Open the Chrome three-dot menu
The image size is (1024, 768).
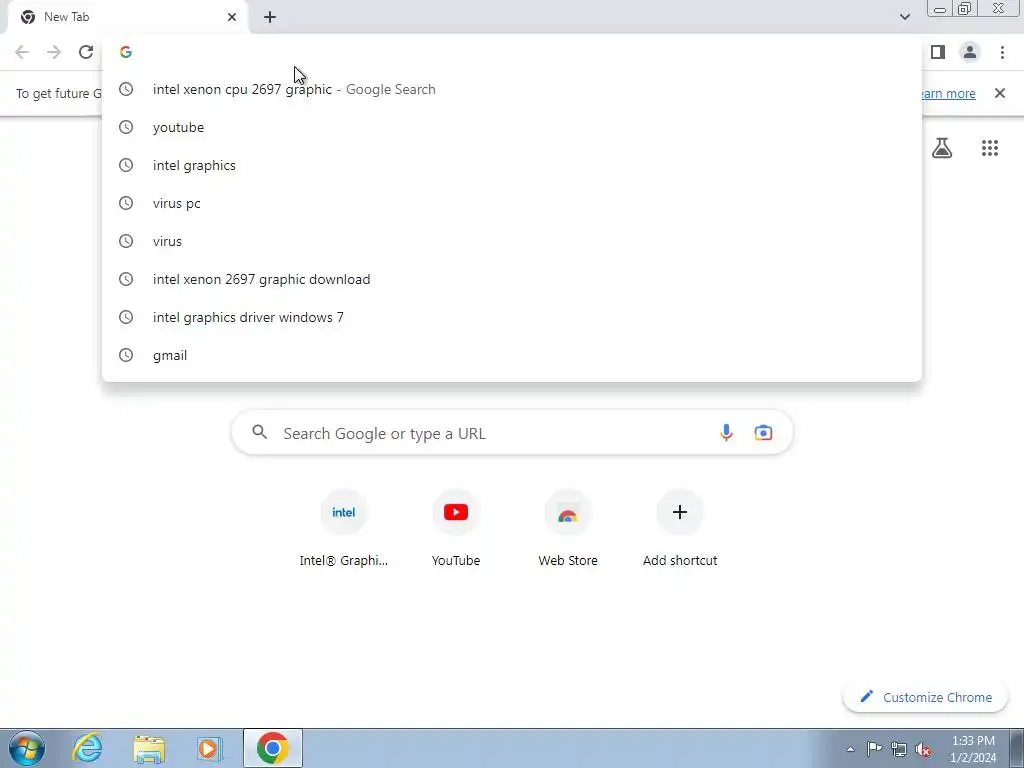(1002, 52)
